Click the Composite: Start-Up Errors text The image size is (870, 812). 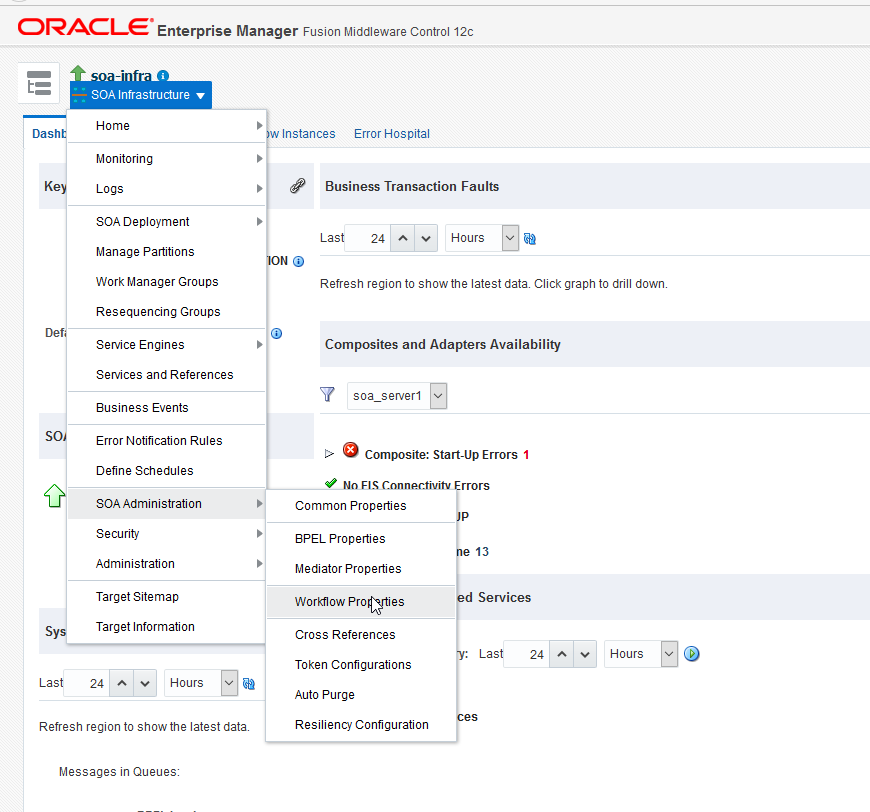[441, 455]
